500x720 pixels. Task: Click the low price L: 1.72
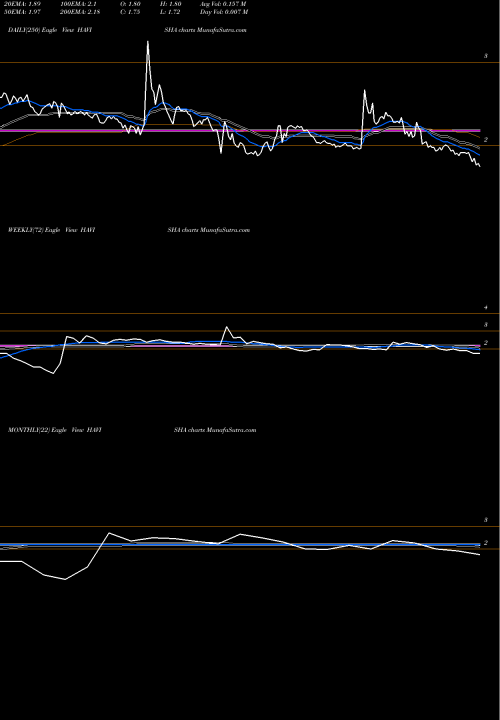point(170,12)
